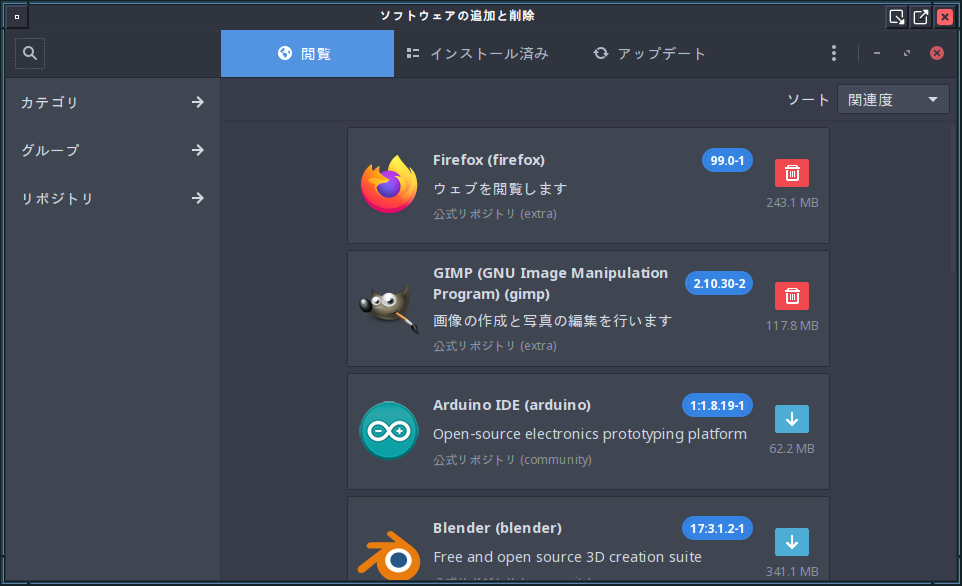Open the Arduino IDE (arduino) title
This screenshot has height=586, width=962.
[512, 405]
